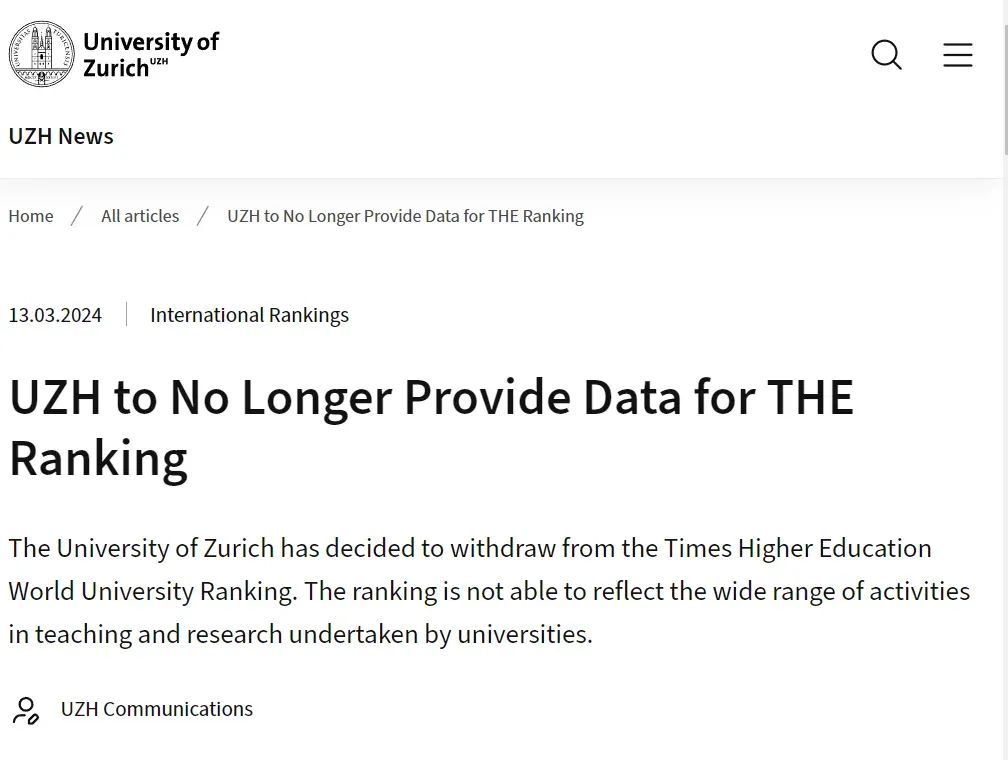Viewport: 1008px width, 760px height.
Task: Click the round UZH seal logo
Action: click(x=42, y=54)
